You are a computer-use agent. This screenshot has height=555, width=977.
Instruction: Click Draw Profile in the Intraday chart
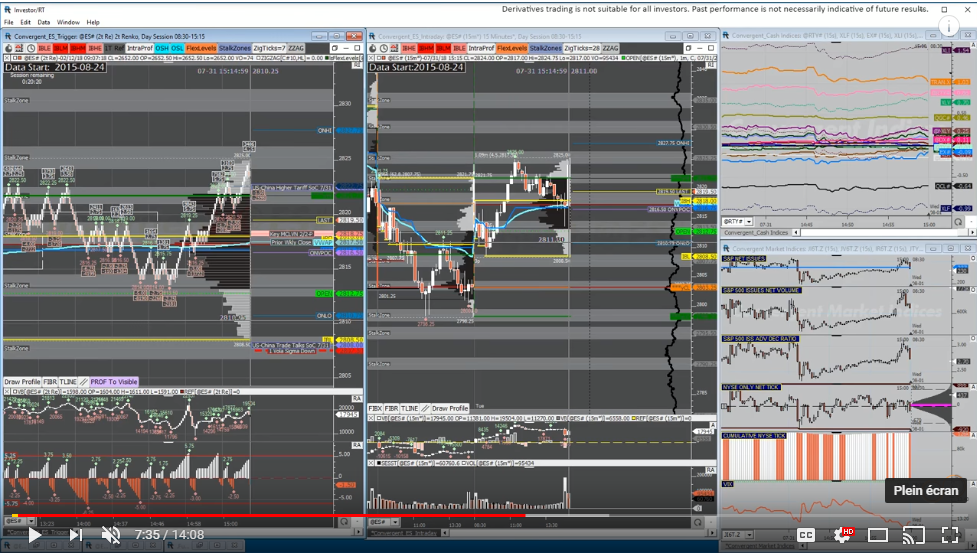coord(450,408)
